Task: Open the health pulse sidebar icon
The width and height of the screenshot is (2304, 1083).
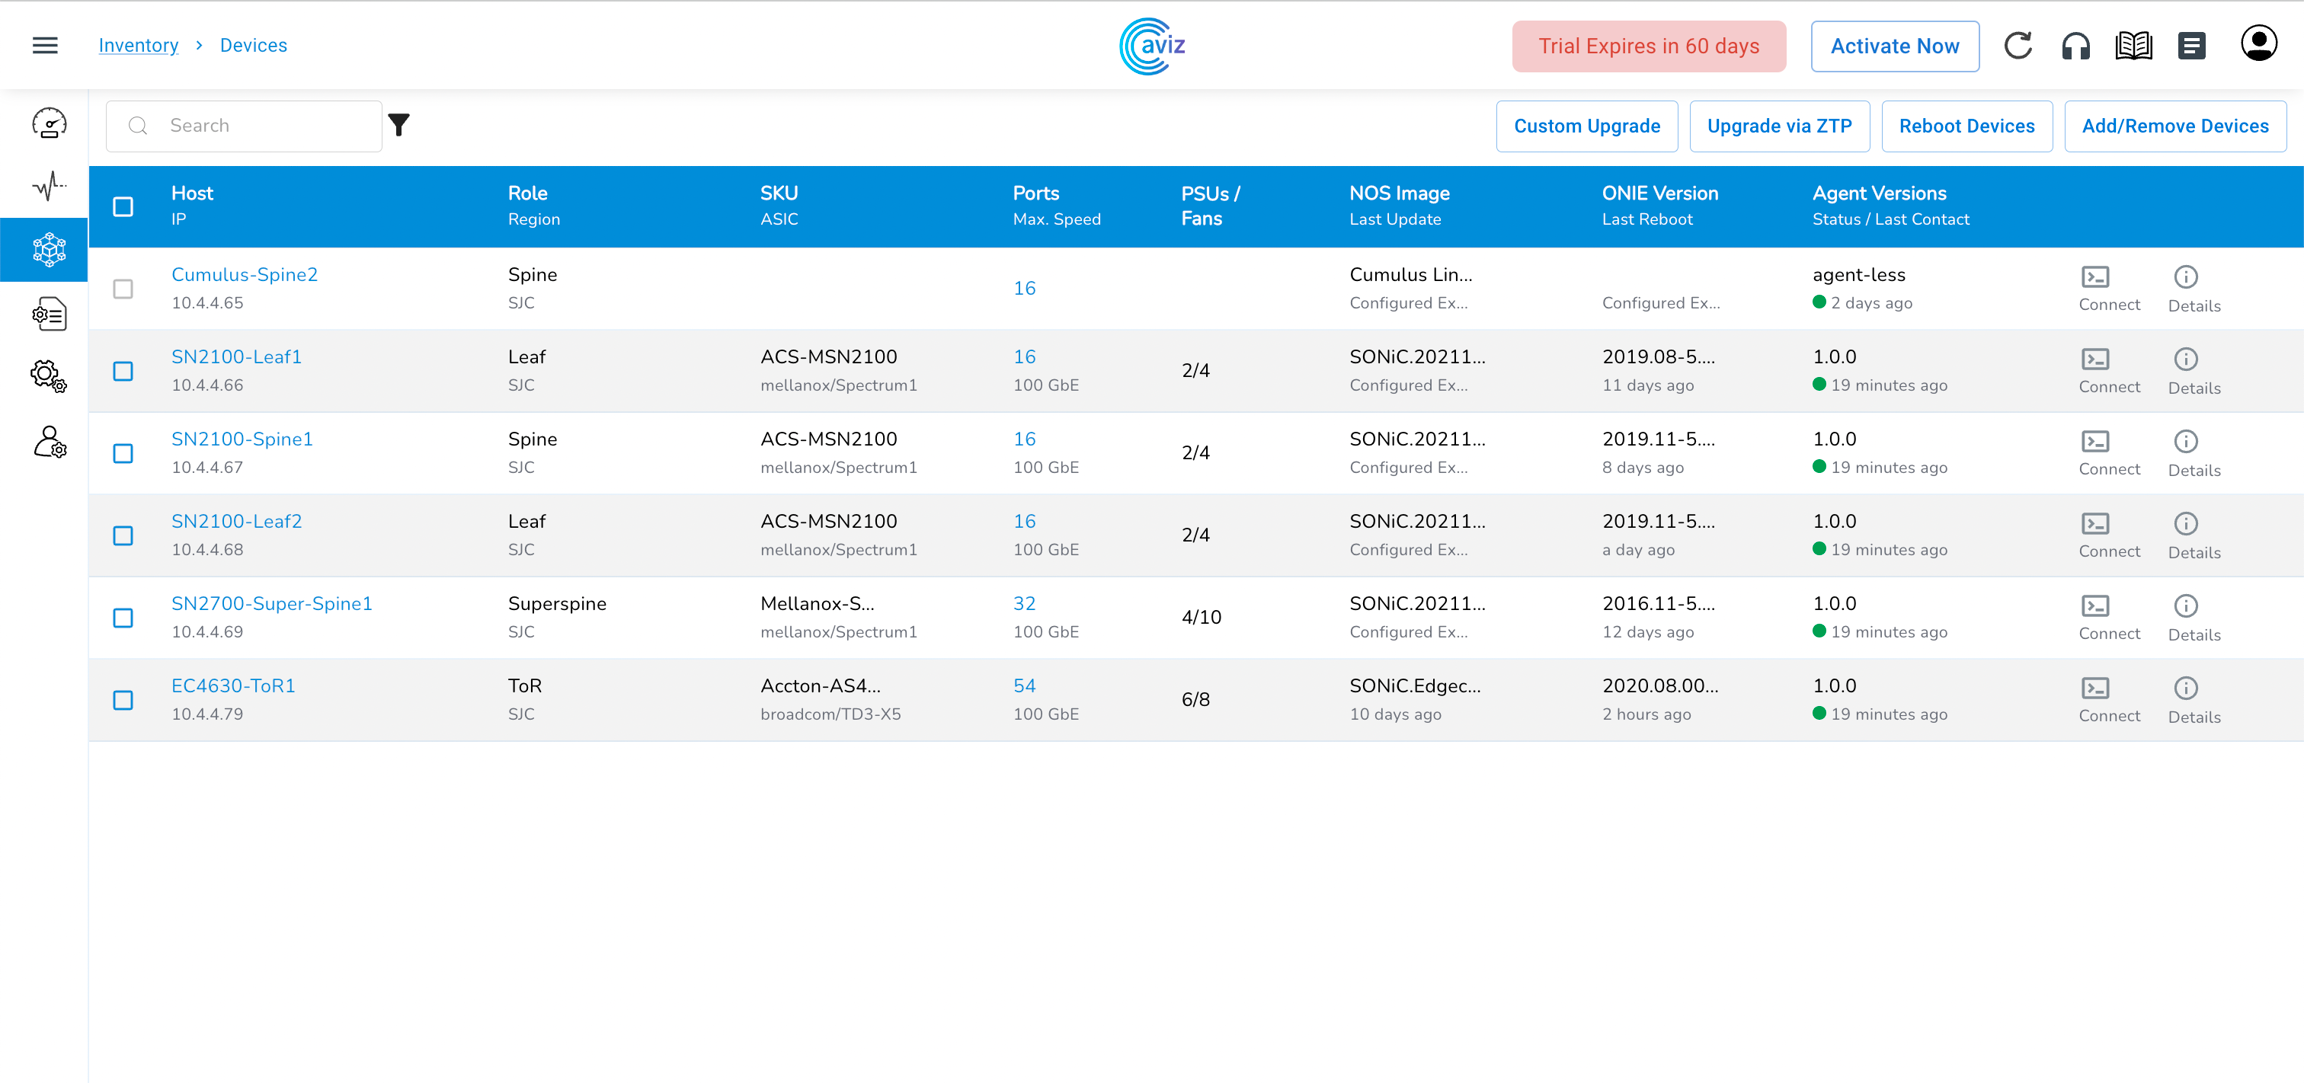Action: (x=48, y=186)
